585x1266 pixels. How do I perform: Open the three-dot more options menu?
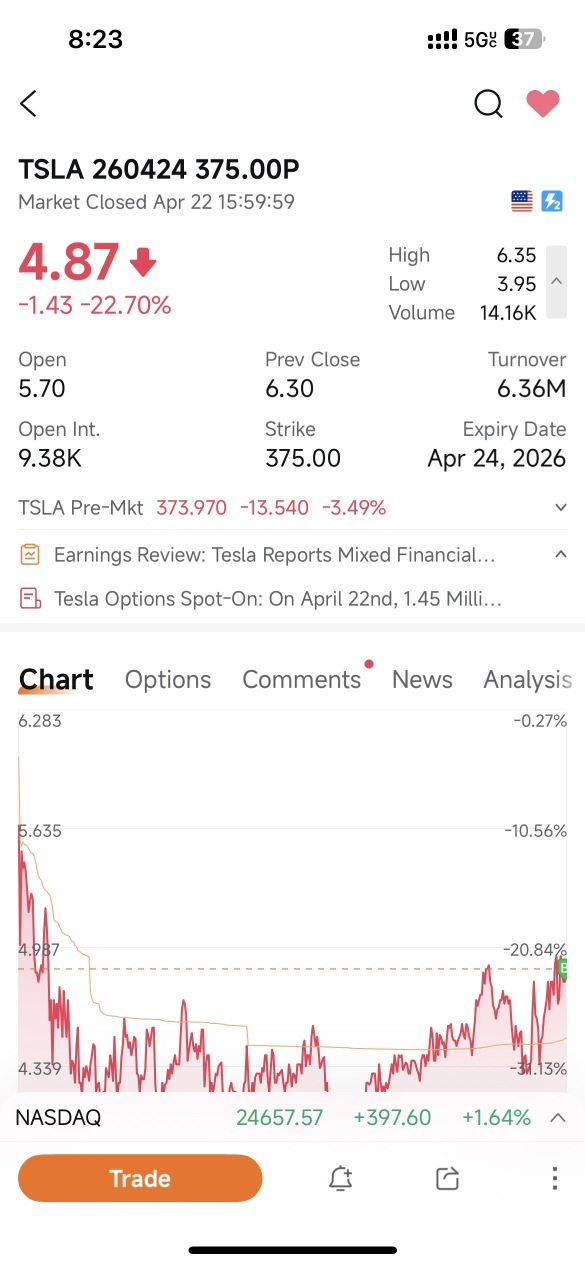pos(555,1178)
